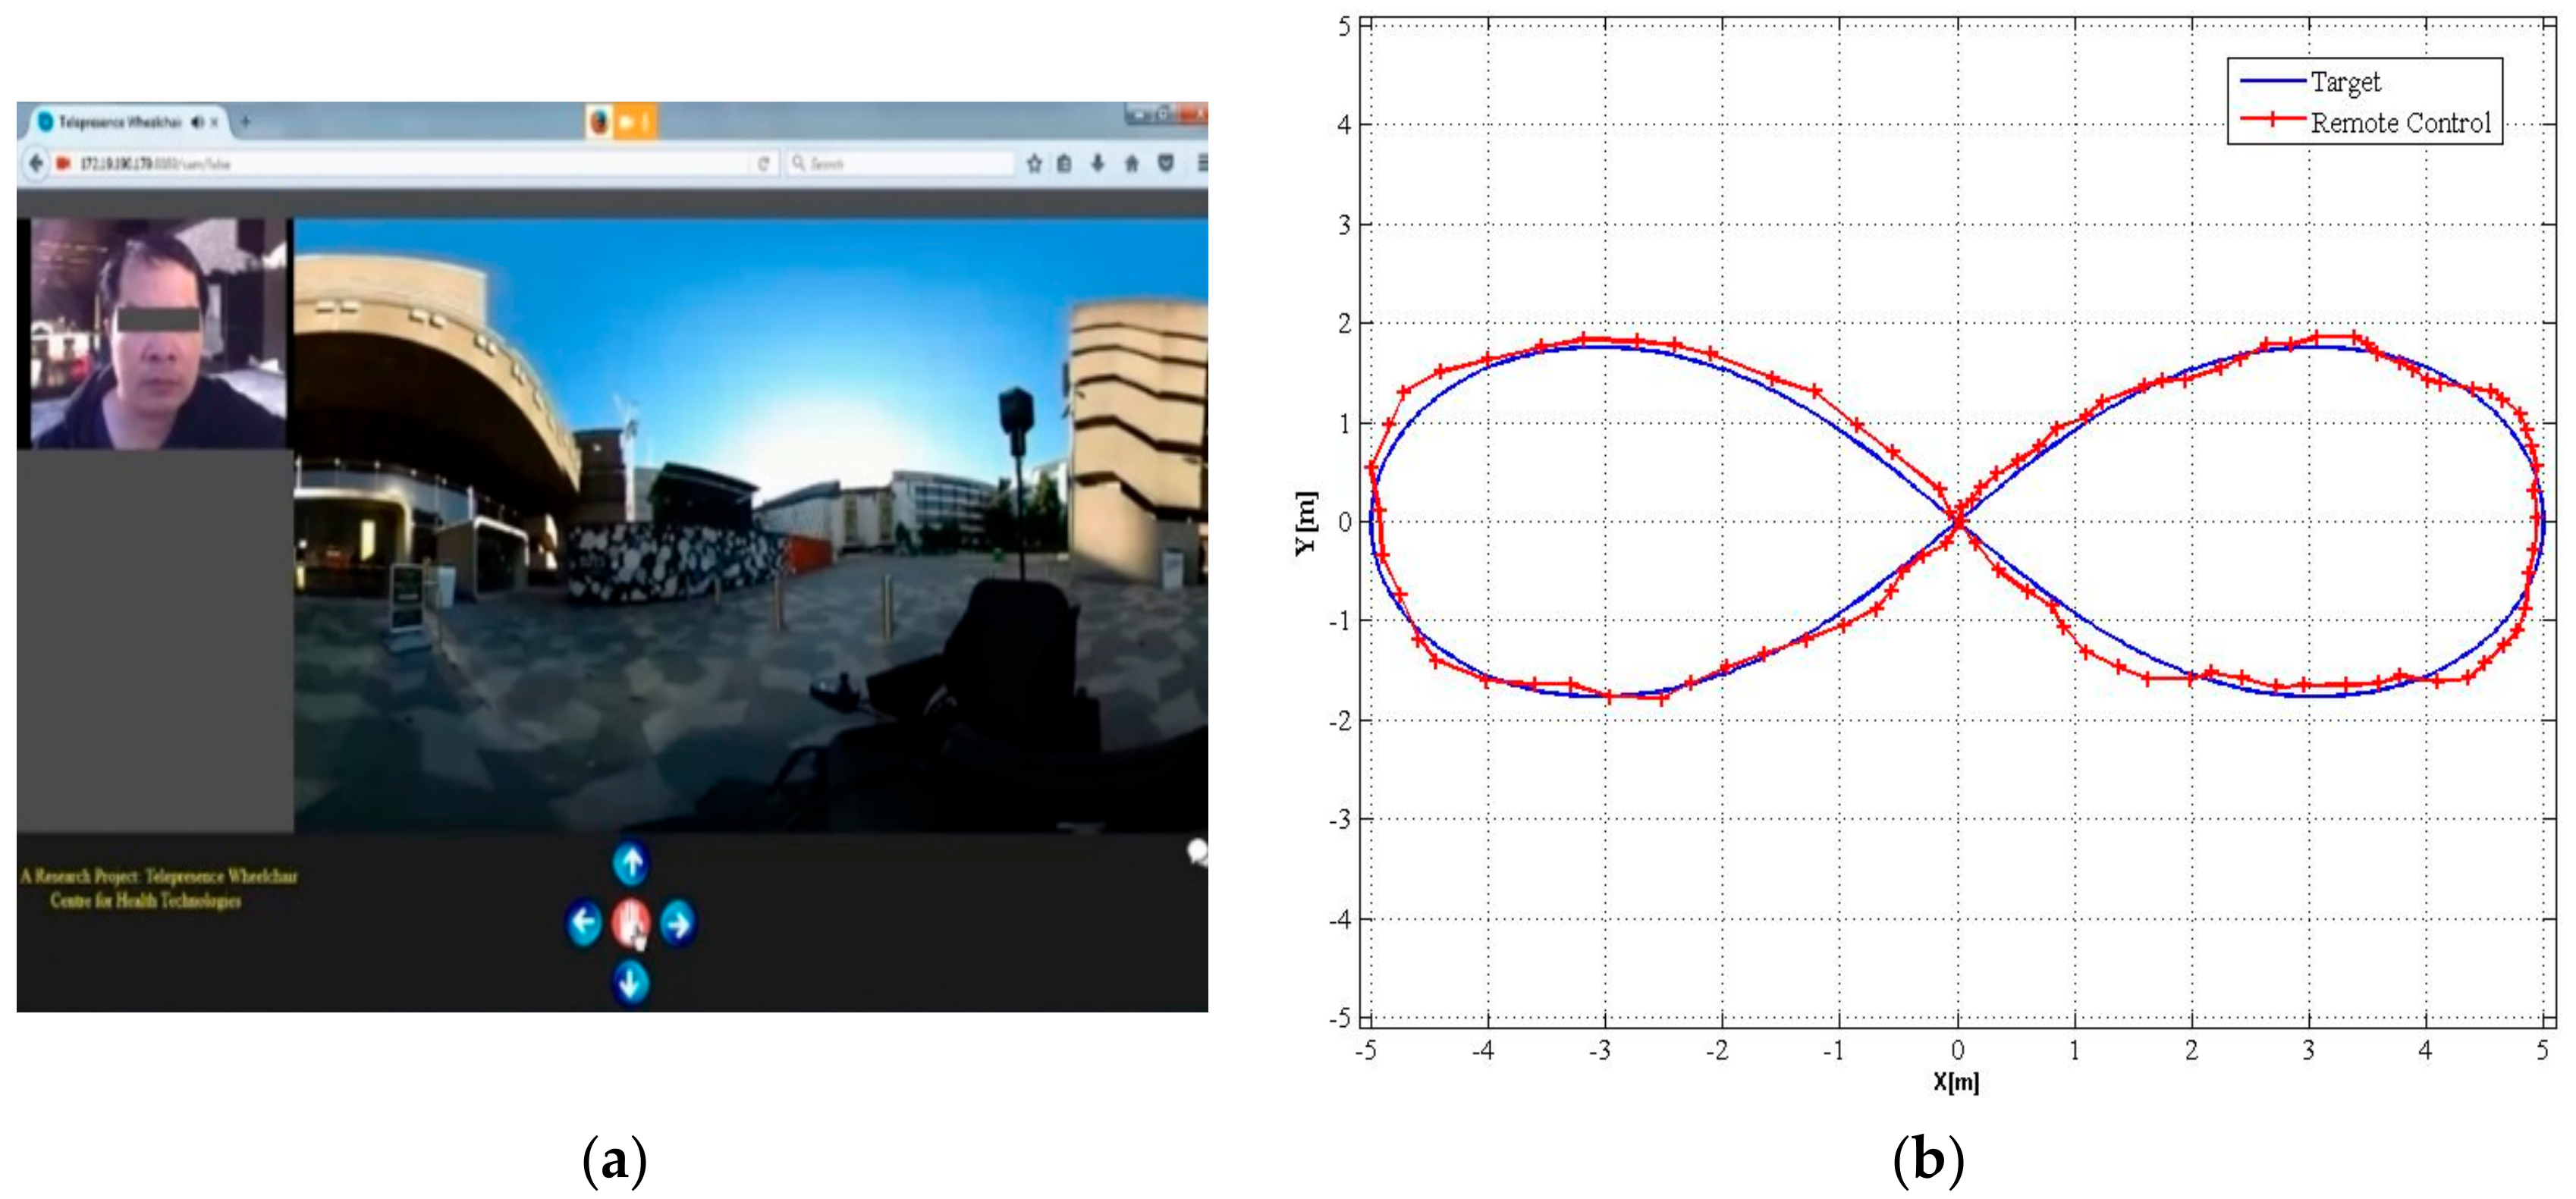This screenshot has height=1199, width=2576.
Task: Click the remote user's webcam thumbnail
Action: point(157,333)
